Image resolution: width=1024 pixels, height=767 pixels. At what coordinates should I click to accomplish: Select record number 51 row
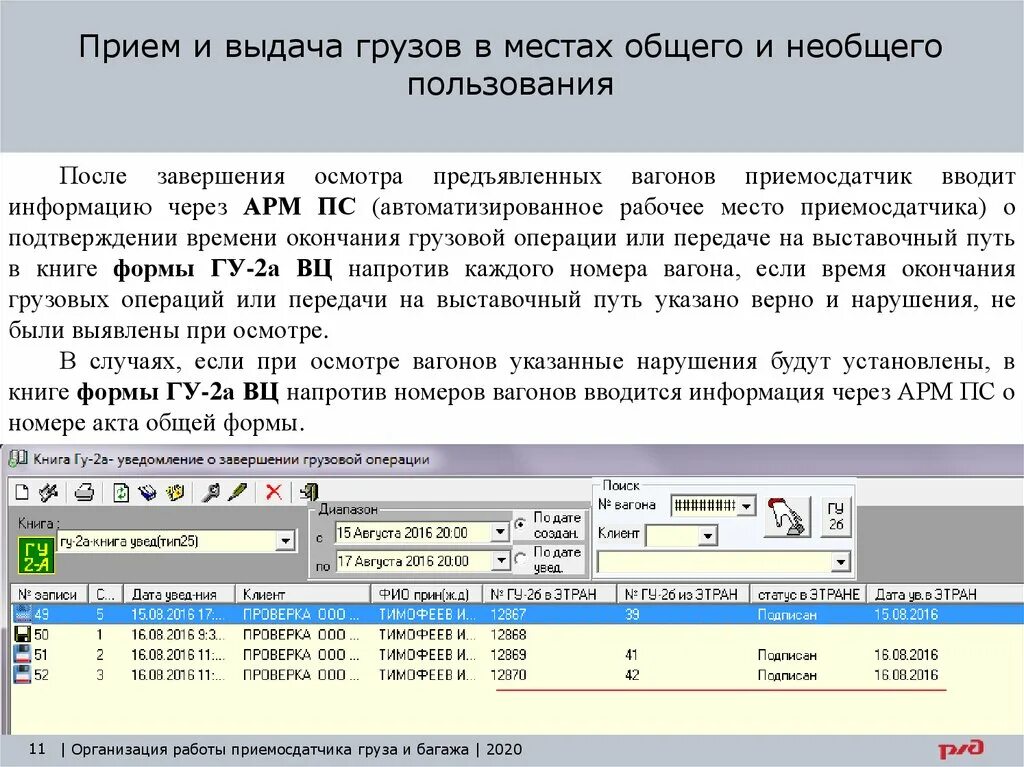tap(517, 655)
